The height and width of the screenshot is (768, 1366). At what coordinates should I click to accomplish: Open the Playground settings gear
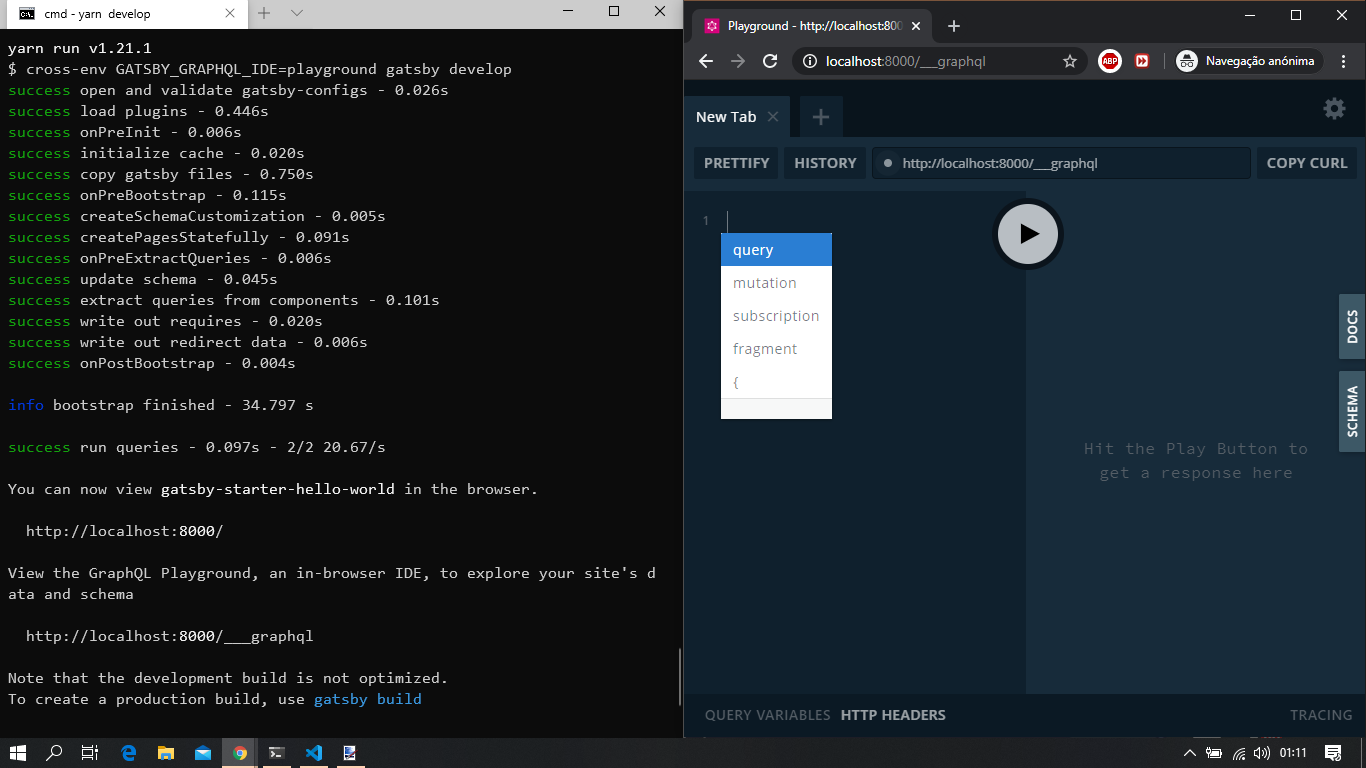tap(1334, 109)
